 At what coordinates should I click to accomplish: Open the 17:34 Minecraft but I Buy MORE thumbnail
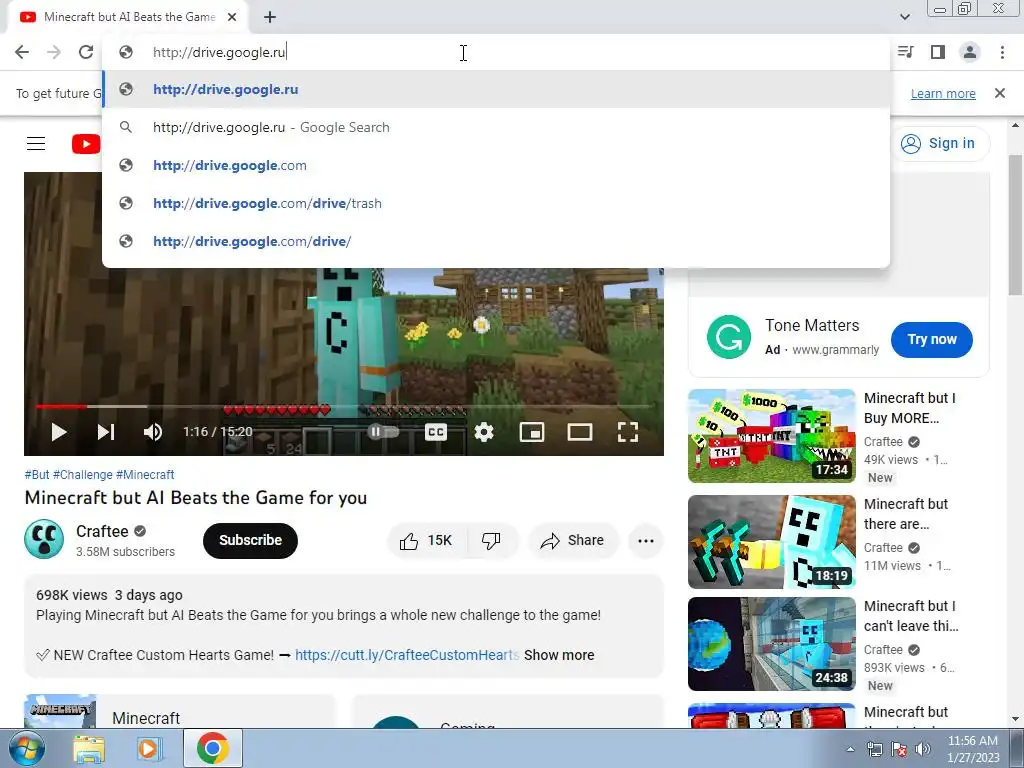(x=771, y=436)
